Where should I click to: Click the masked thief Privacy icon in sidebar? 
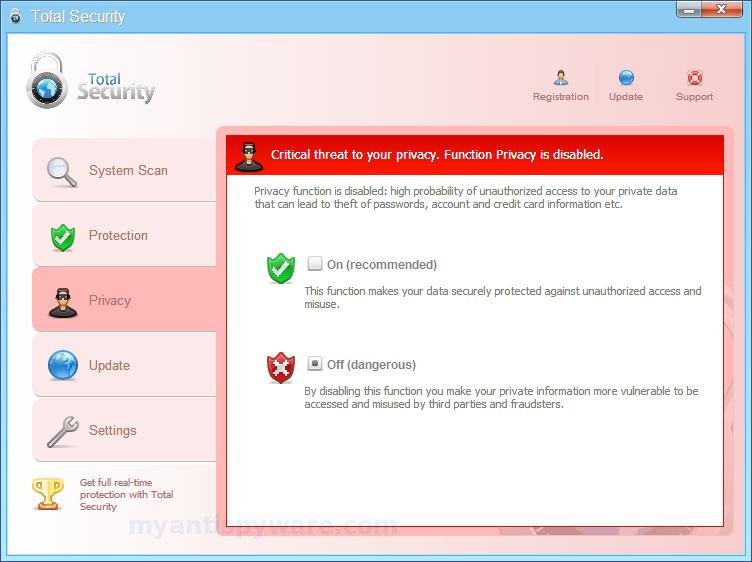point(63,303)
